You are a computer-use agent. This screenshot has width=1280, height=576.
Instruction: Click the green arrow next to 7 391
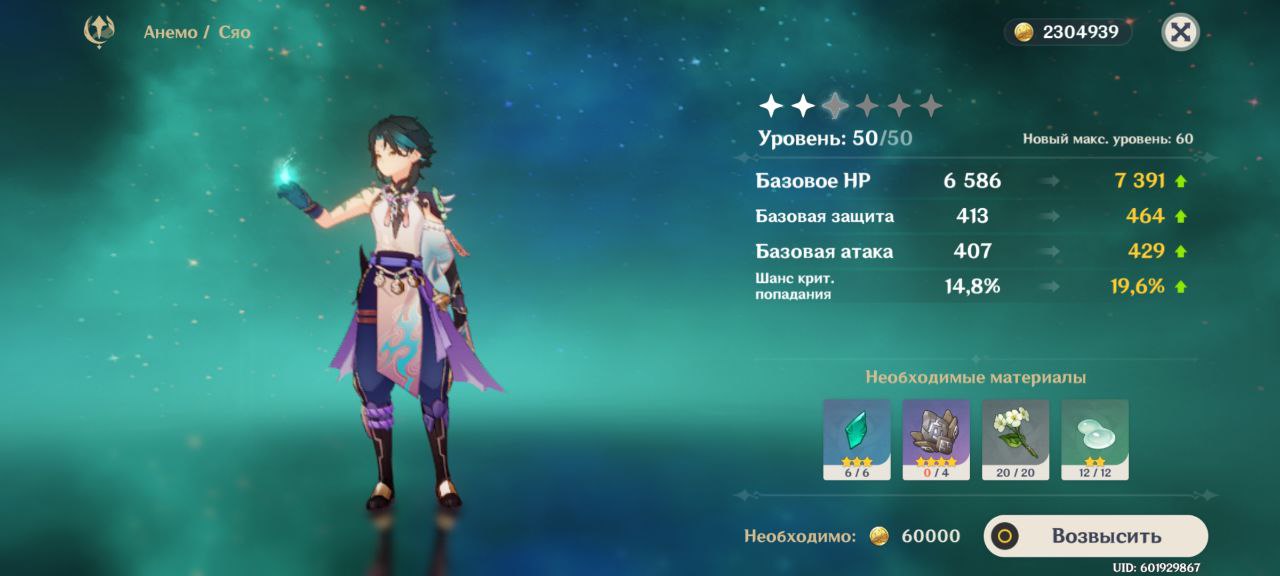(x=1181, y=182)
